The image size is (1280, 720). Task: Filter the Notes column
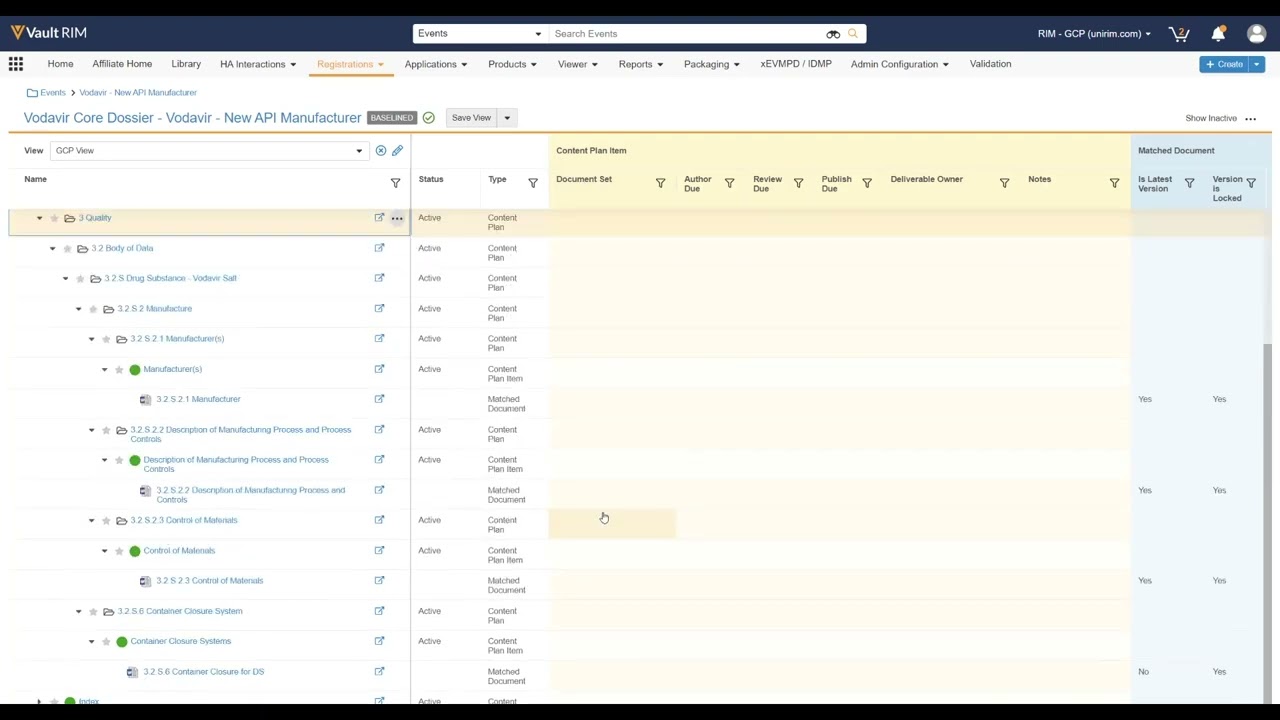[x=1114, y=183]
